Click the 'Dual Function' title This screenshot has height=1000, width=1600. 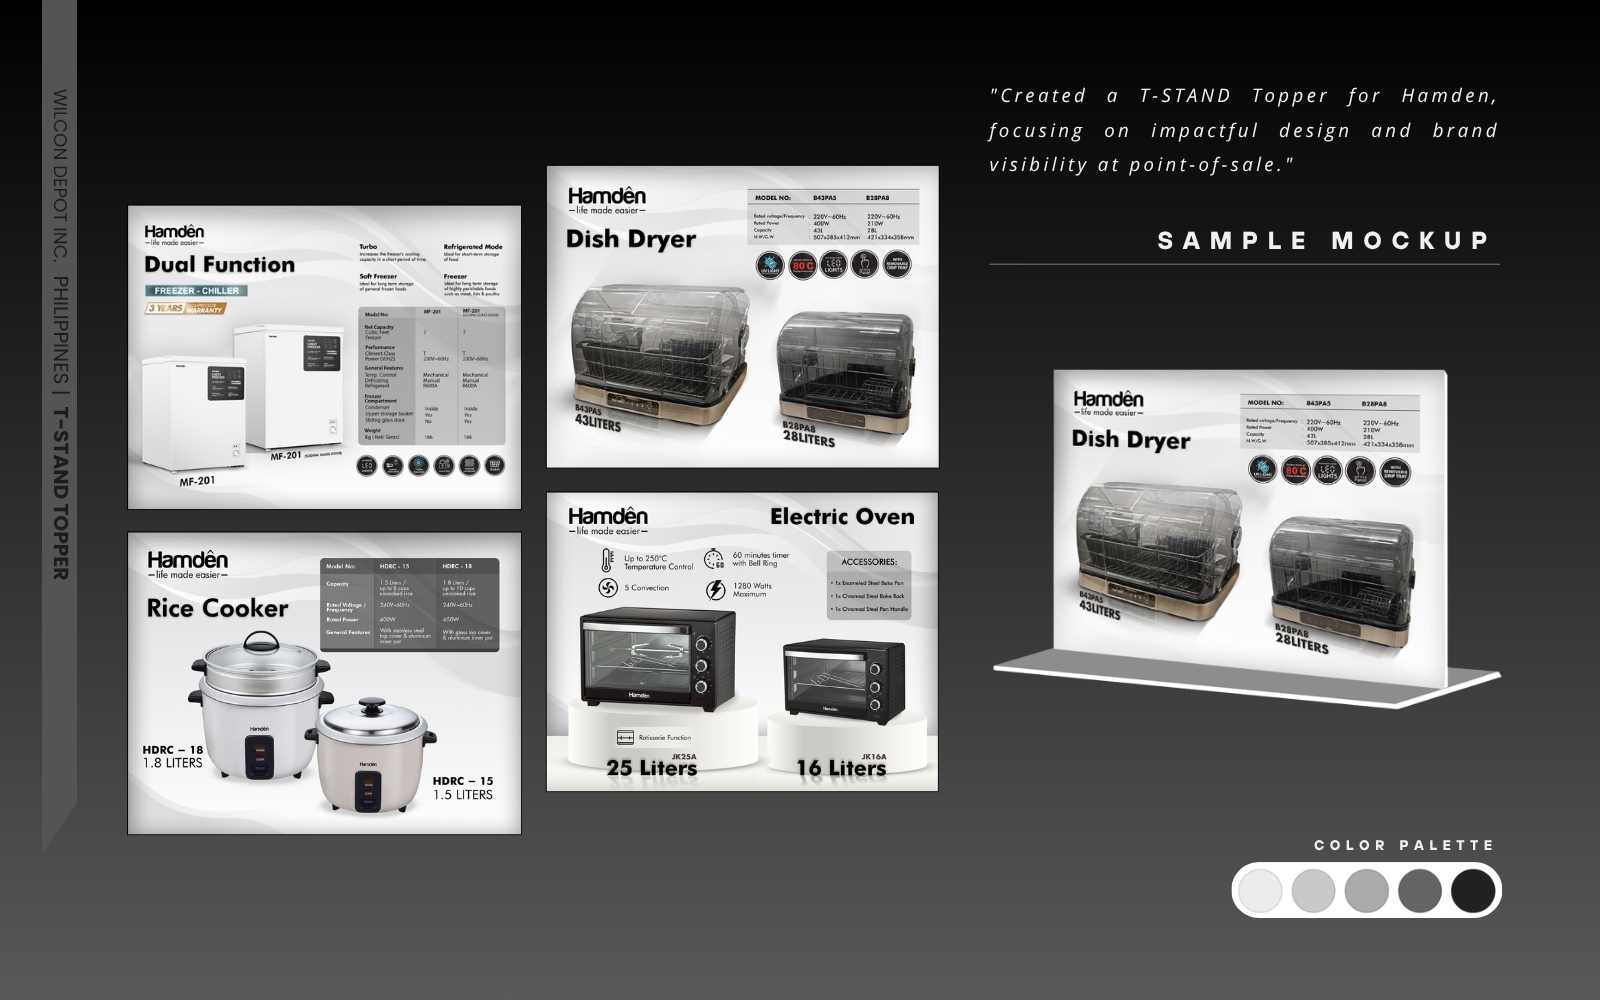click(x=220, y=264)
